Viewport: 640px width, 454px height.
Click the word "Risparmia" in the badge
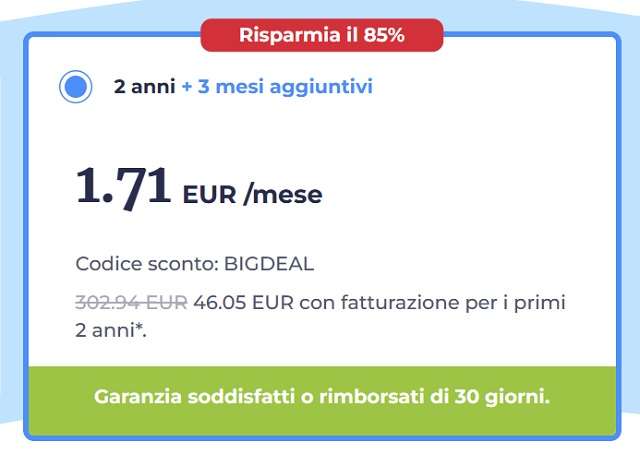pos(285,35)
